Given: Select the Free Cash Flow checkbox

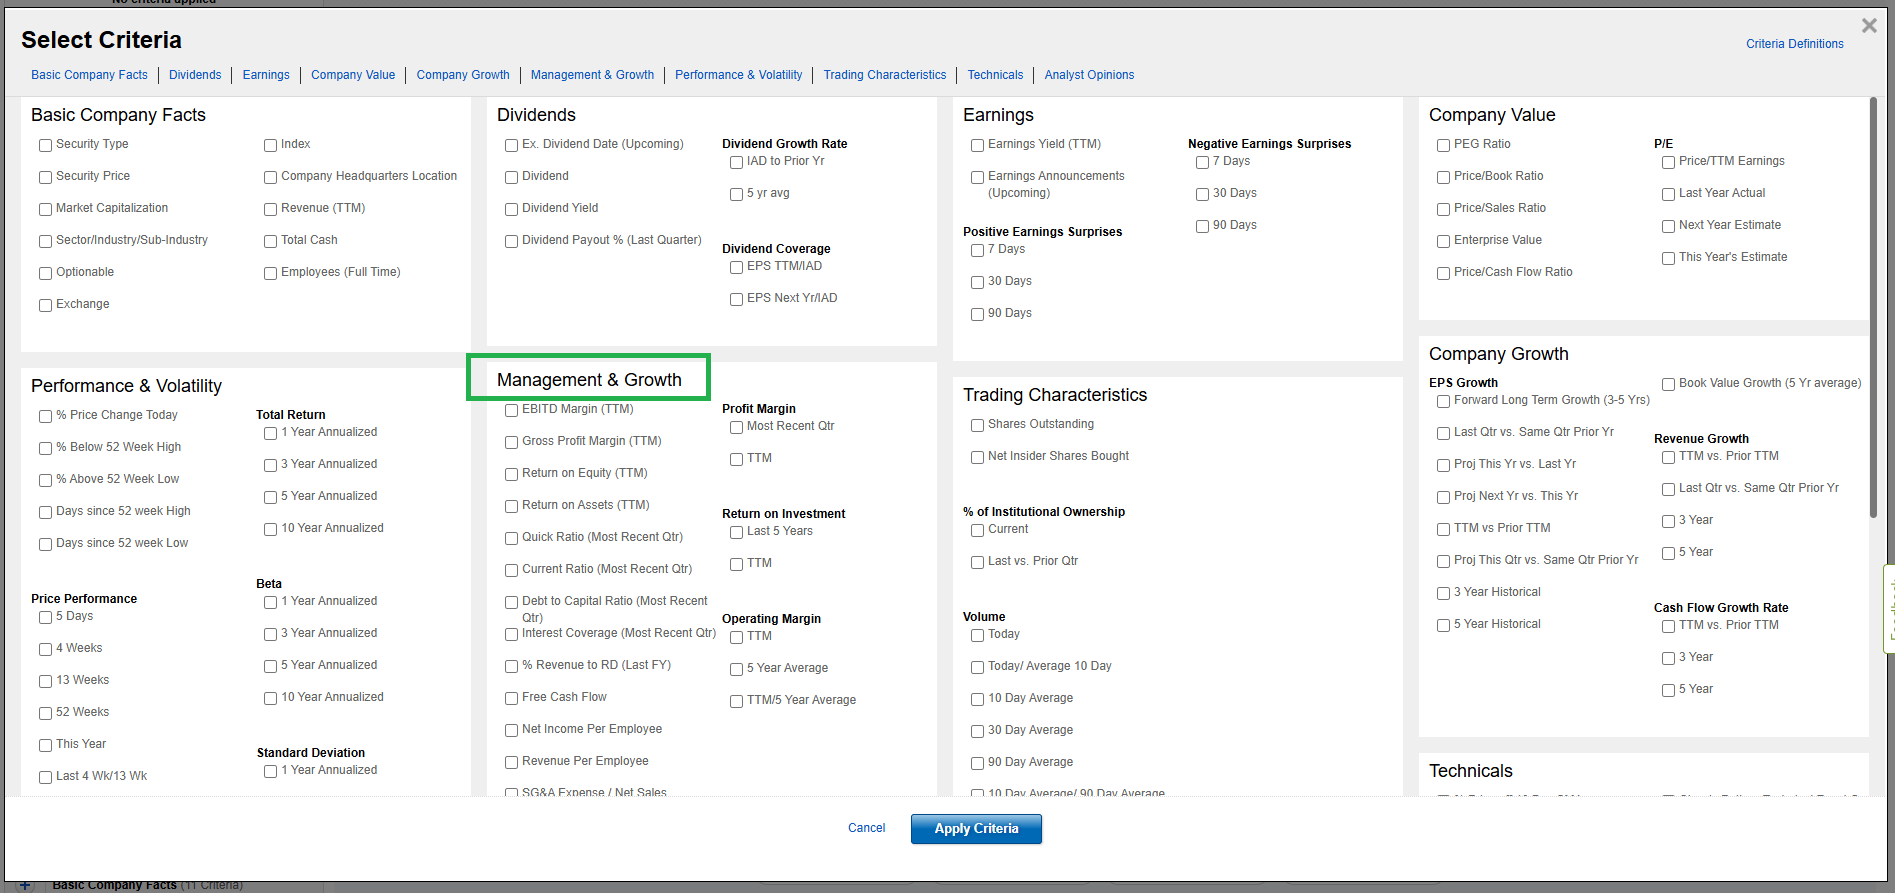Looking at the screenshot, I should click(x=512, y=698).
